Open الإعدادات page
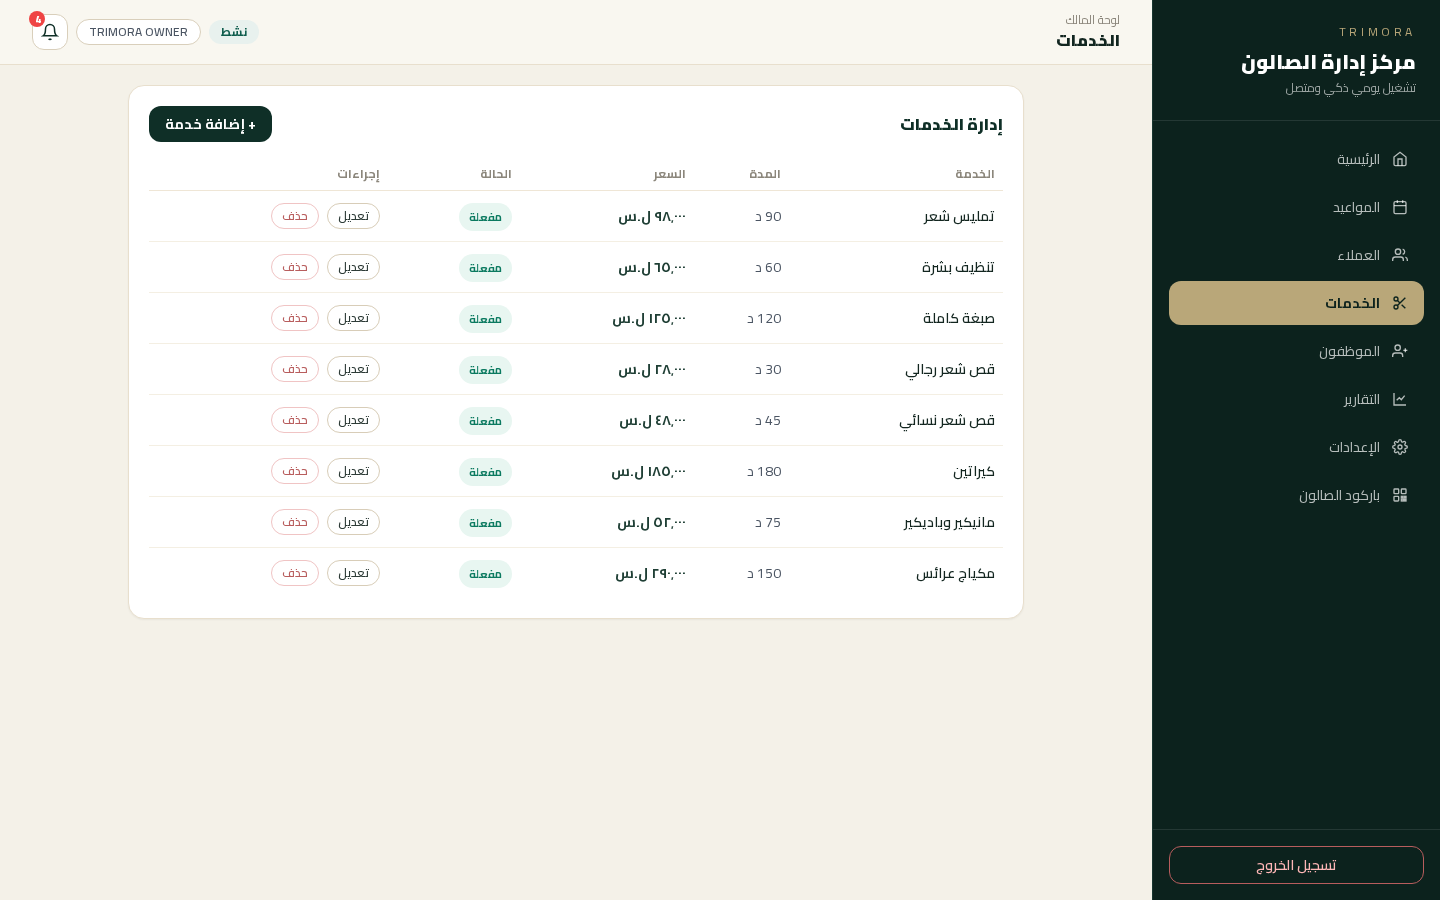The width and height of the screenshot is (1440, 900). point(1296,447)
